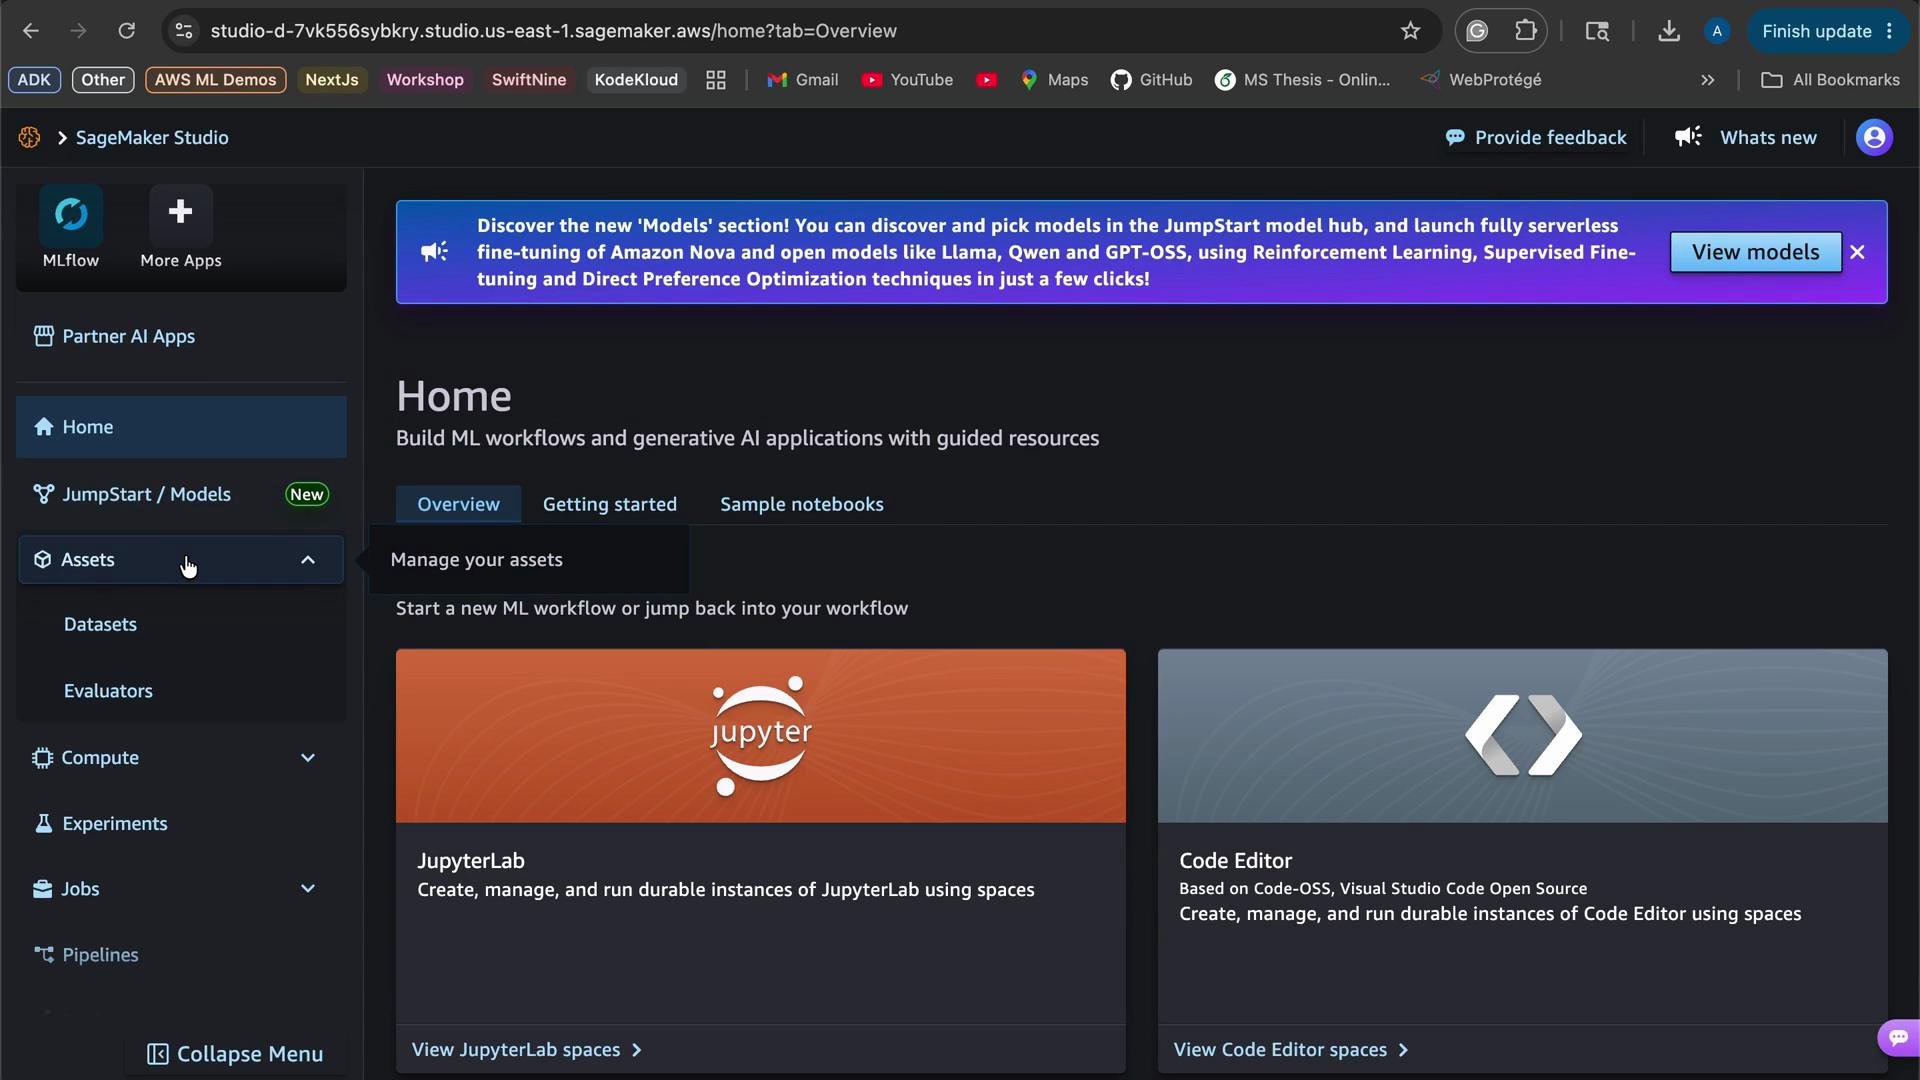Switch to the Getting started tab
Image resolution: width=1920 pixels, height=1080 pixels.
click(610, 504)
